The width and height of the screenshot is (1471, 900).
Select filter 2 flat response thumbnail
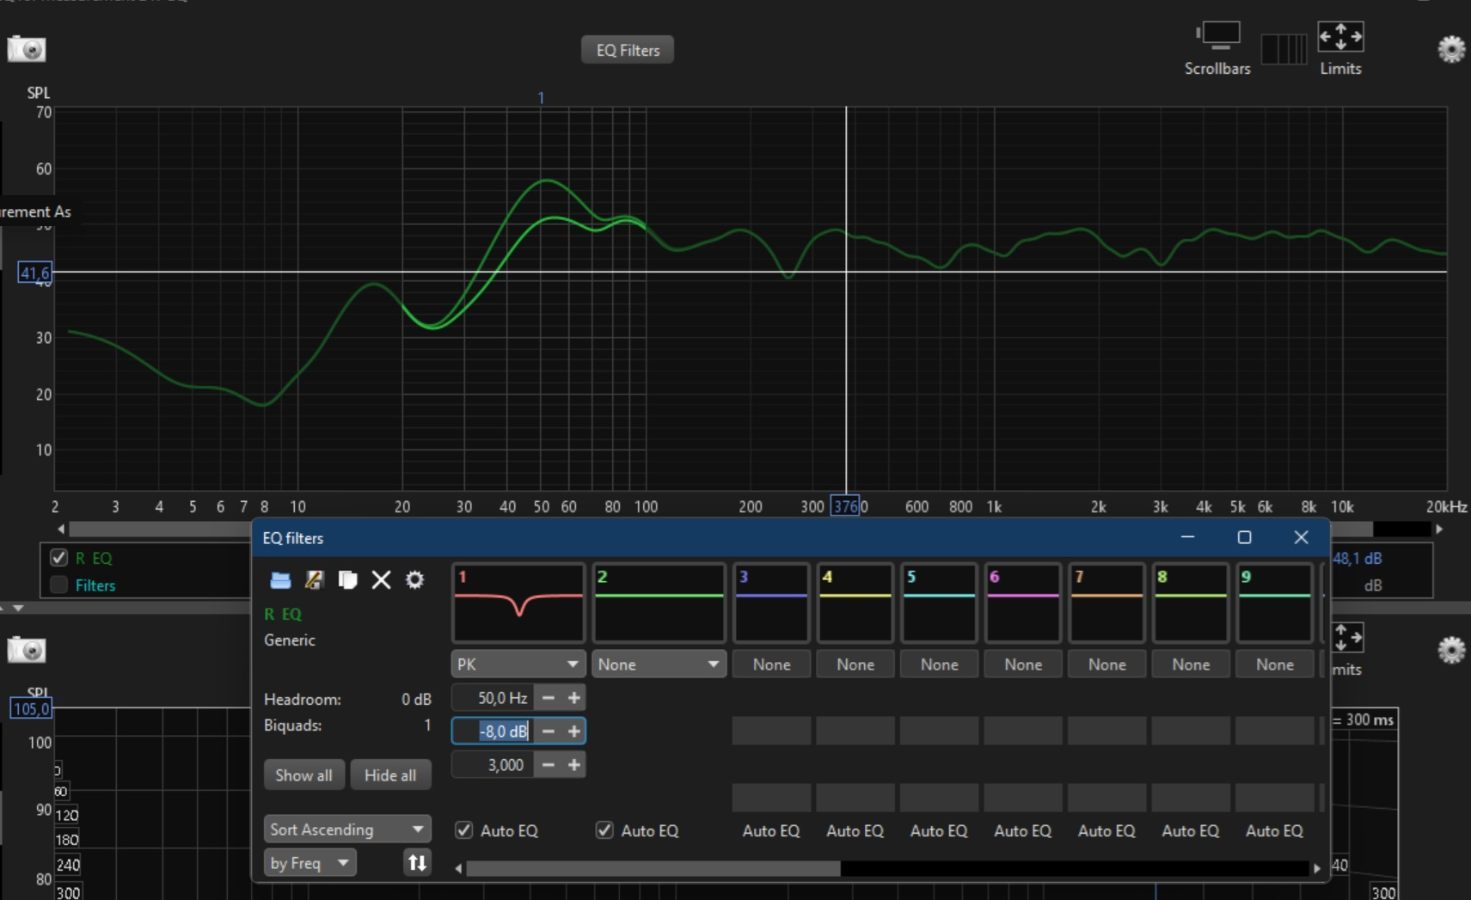tap(659, 603)
